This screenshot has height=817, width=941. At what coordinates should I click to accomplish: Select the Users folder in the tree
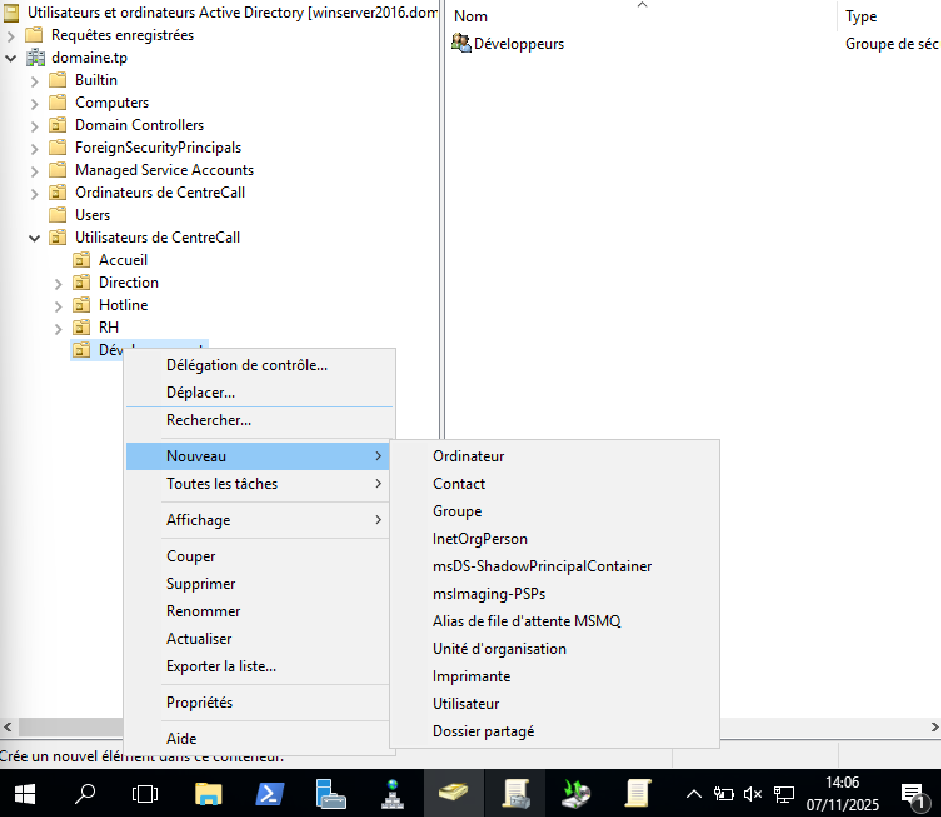(x=92, y=215)
